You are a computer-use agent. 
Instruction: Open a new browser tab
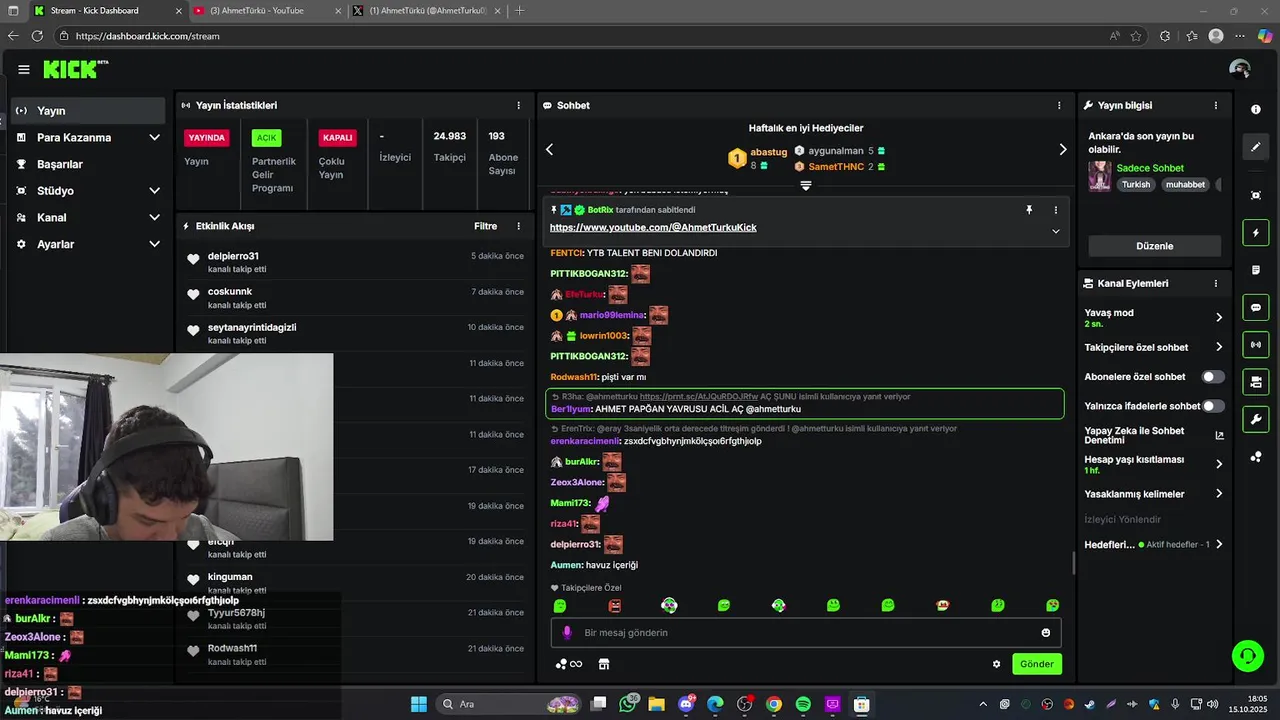519,11
